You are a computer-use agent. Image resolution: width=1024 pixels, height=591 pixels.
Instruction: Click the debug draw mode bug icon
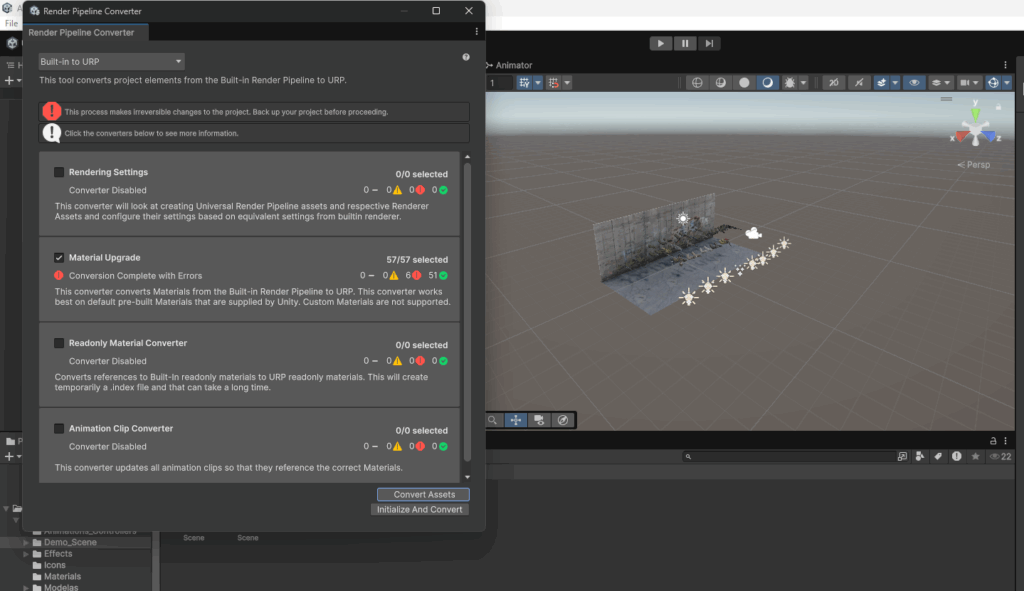790,83
